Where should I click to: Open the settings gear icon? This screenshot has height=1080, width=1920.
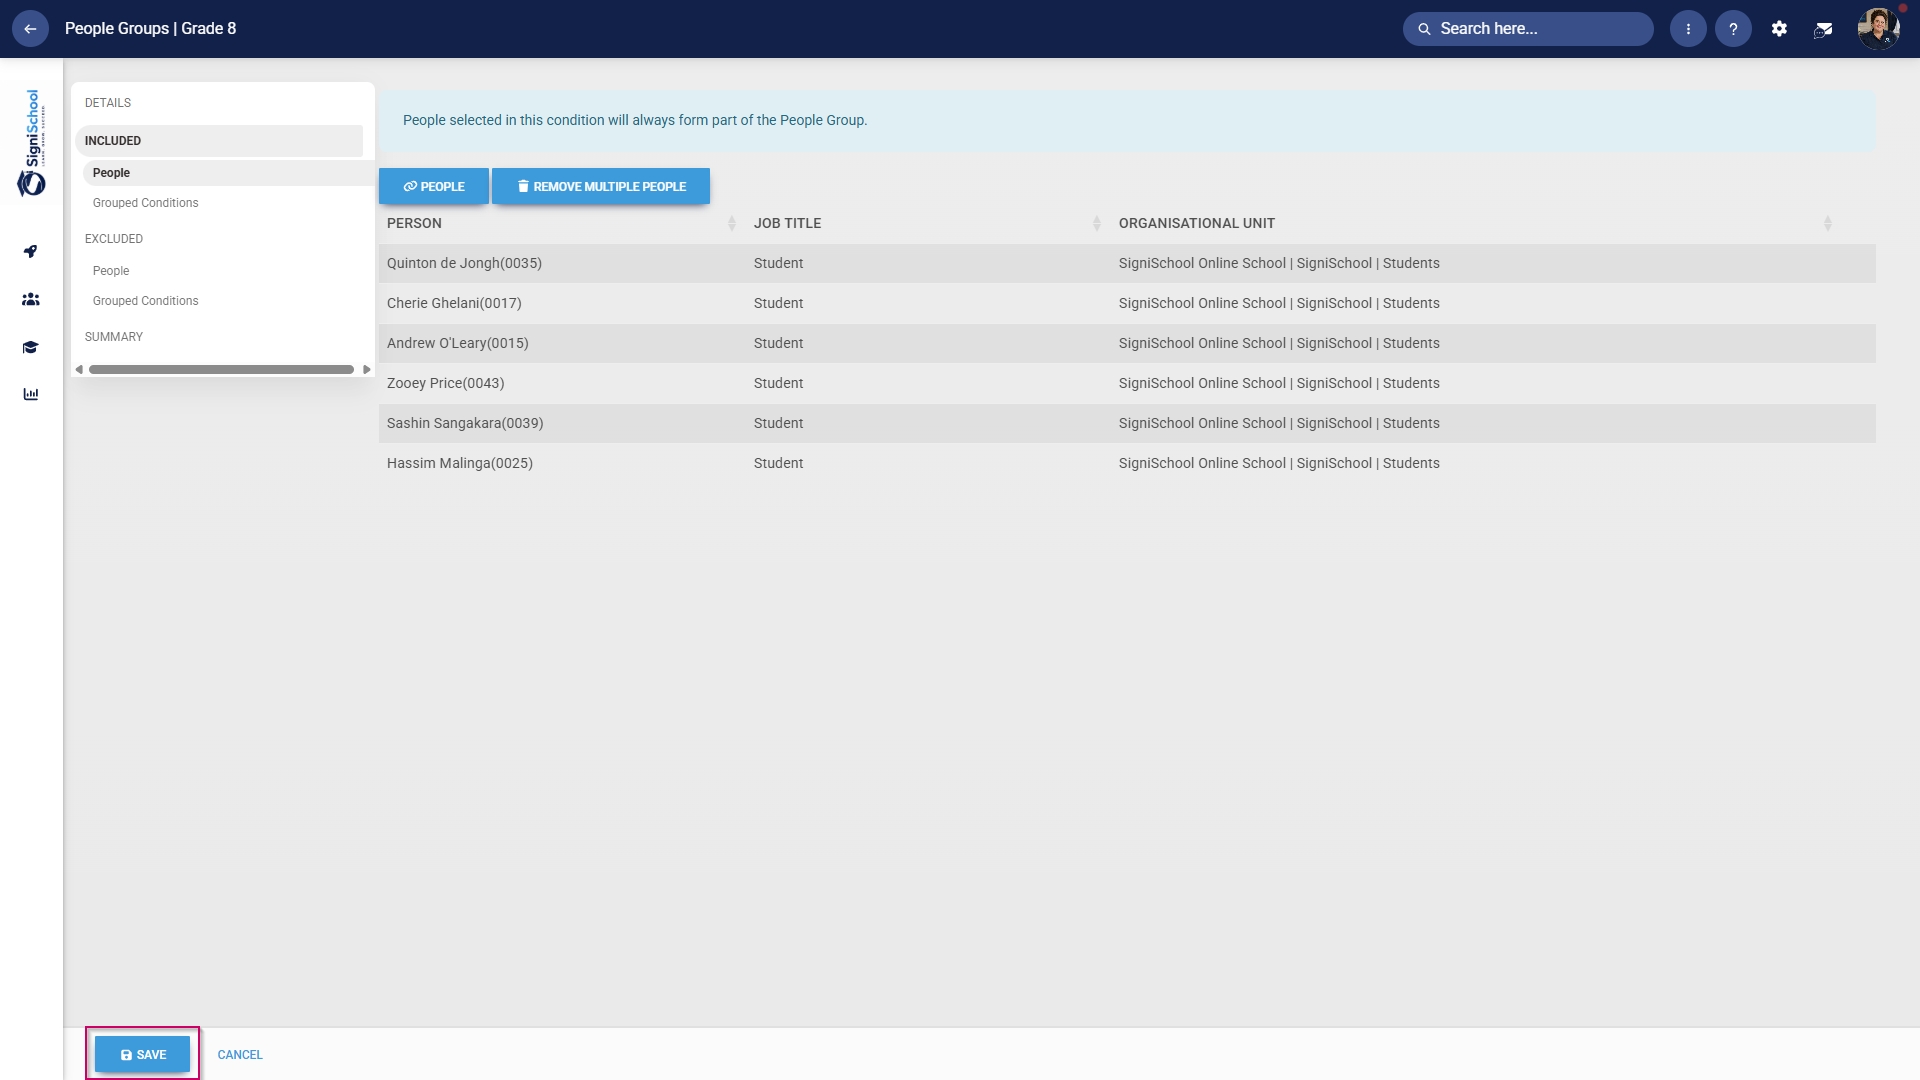tap(1779, 29)
